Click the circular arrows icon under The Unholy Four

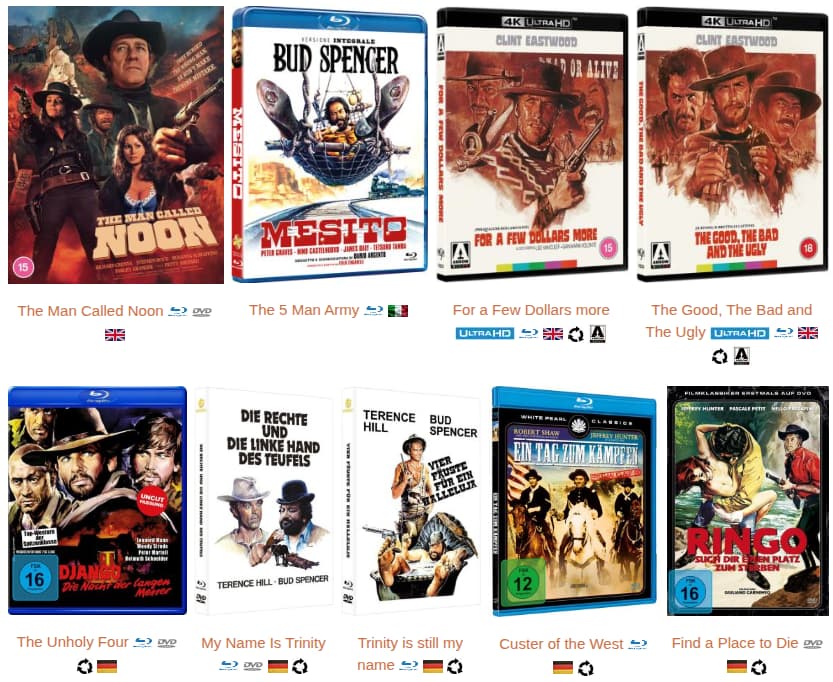point(85,666)
